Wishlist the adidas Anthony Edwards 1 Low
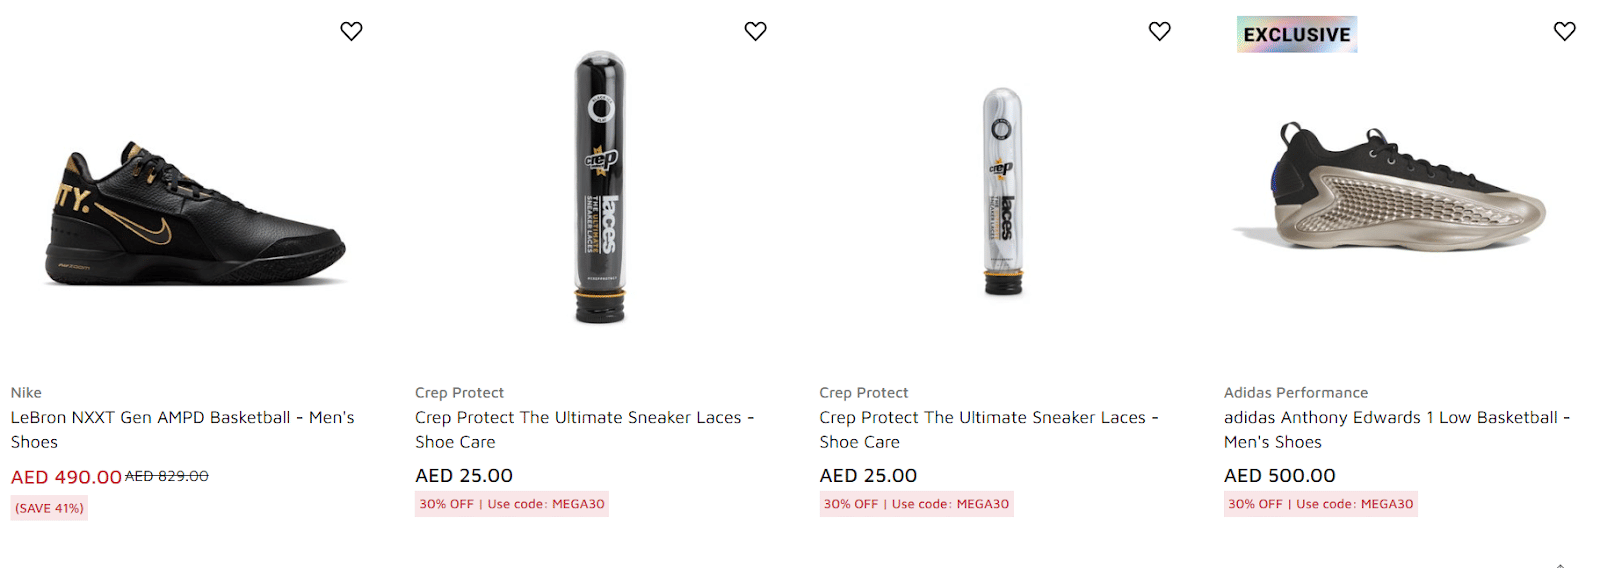Screen dimensions: 1600x568 coord(1564,31)
